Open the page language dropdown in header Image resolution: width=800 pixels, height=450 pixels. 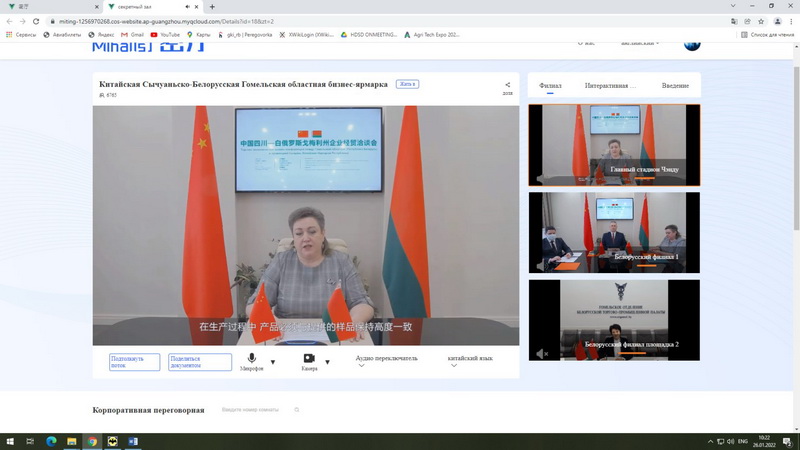pyautogui.click(x=640, y=44)
